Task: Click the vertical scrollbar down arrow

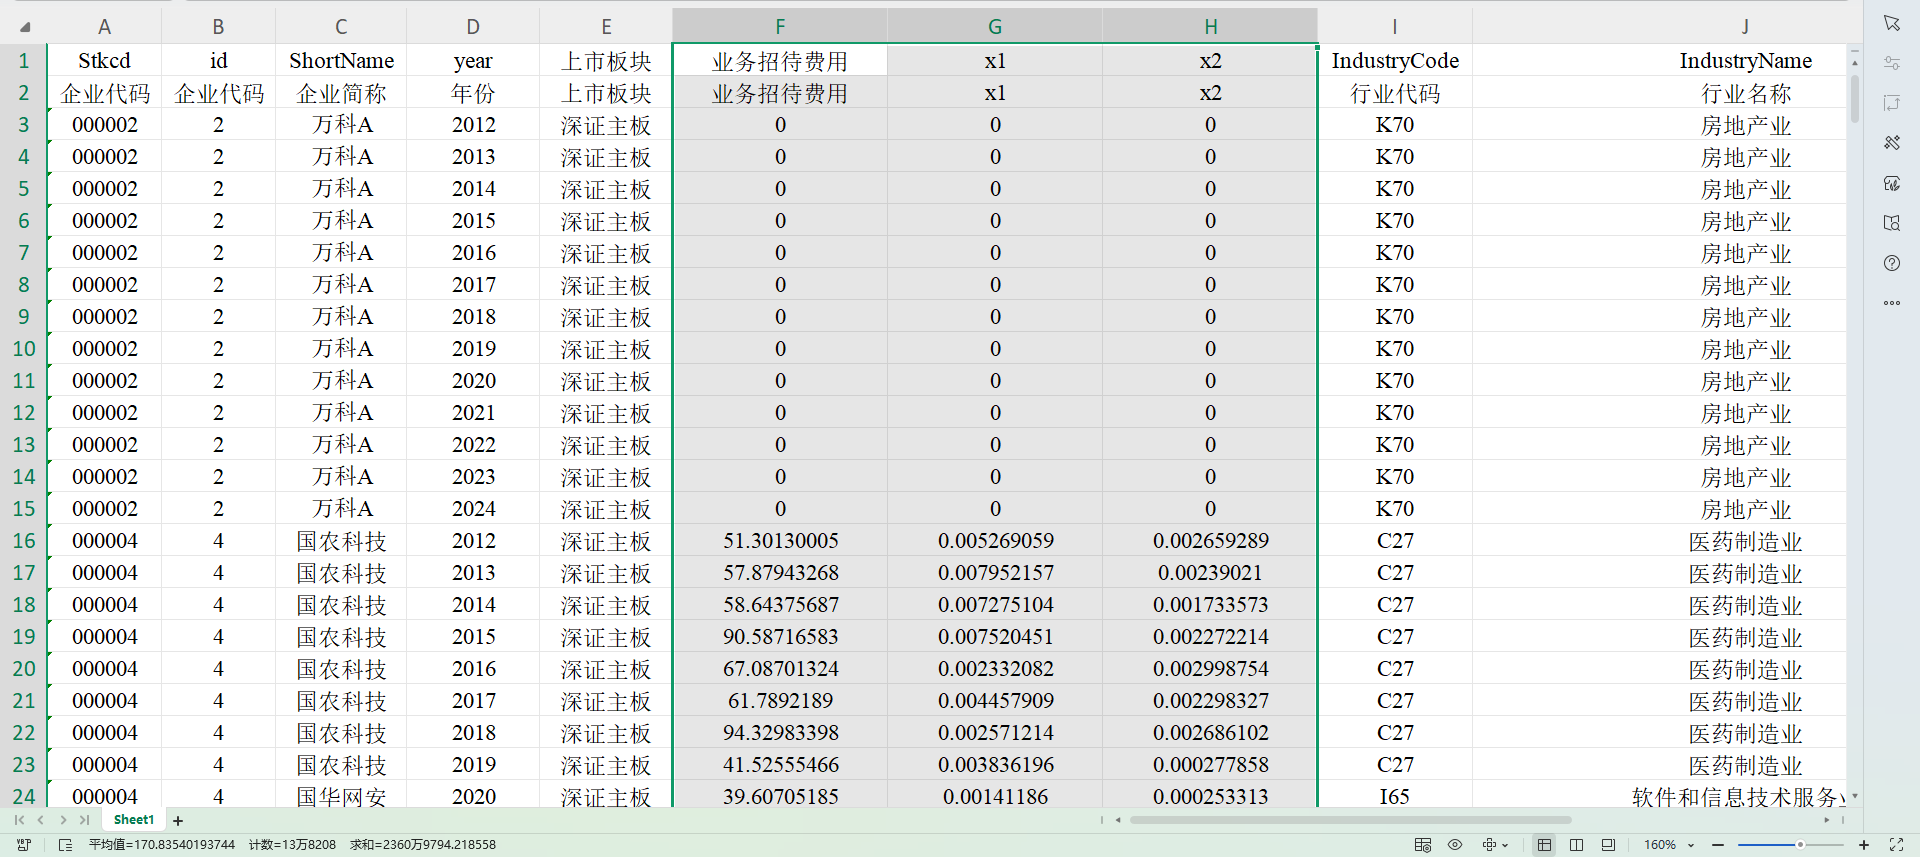Action: pos(1855,796)
